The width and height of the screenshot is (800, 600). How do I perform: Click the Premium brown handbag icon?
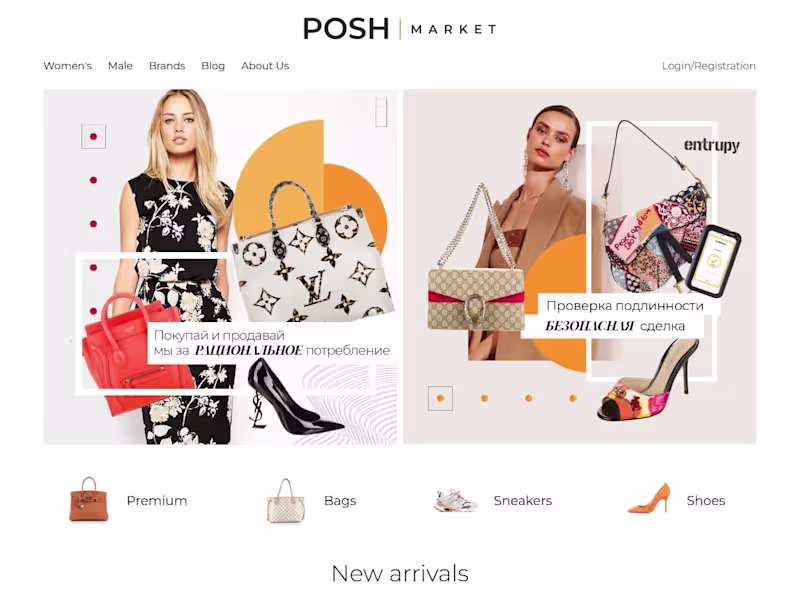click(x=89, y=499)
